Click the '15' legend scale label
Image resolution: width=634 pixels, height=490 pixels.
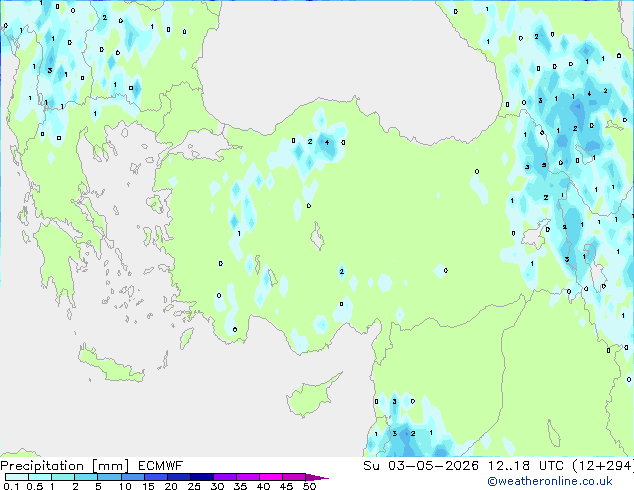point(148,486)
